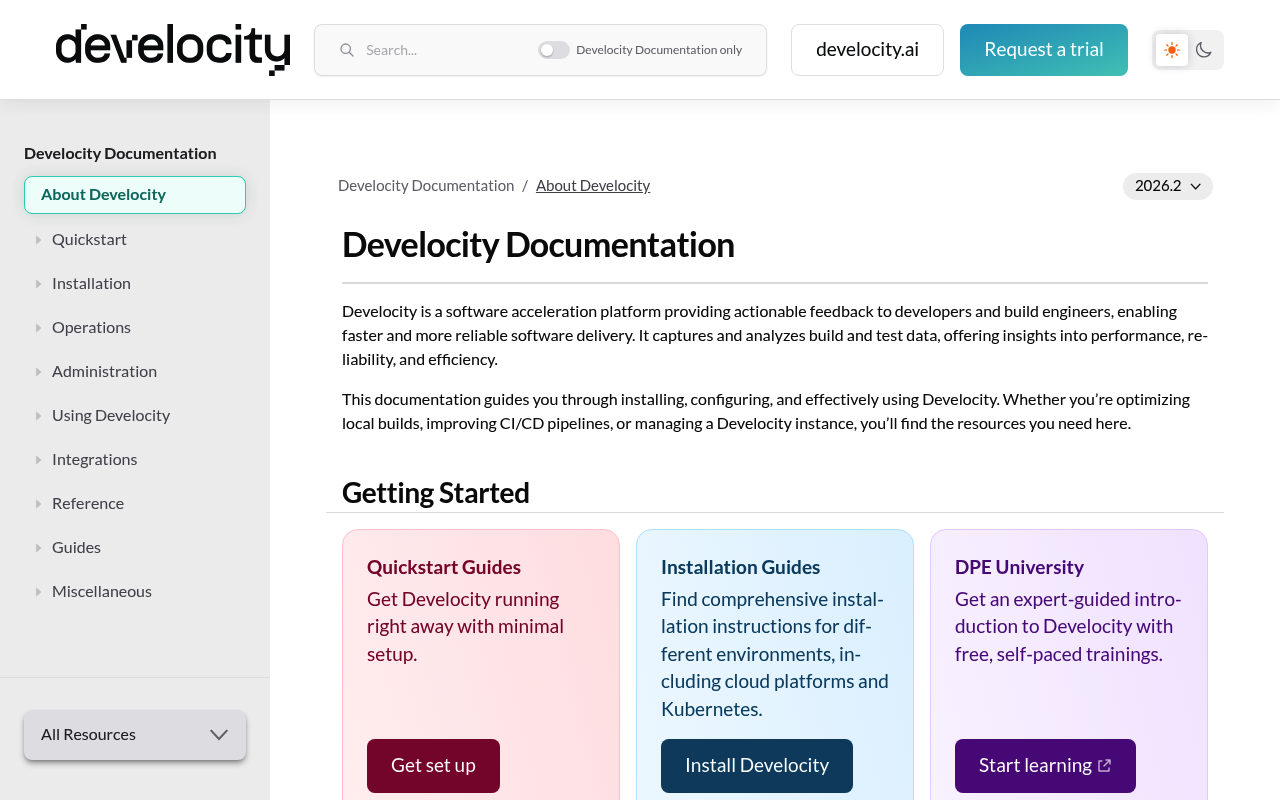1280x800 pixels.
Task: Open Integrations sidebar item
Action: click(x=94, y=459)
